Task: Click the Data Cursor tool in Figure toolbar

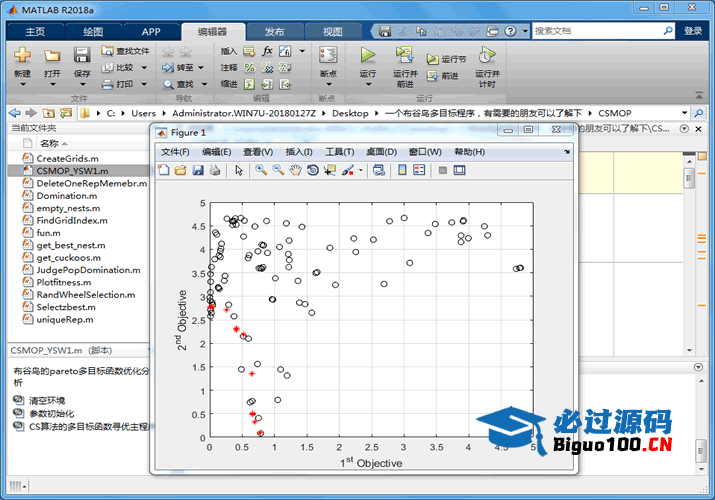Action: pyautogui.click(x=329, y=171)
